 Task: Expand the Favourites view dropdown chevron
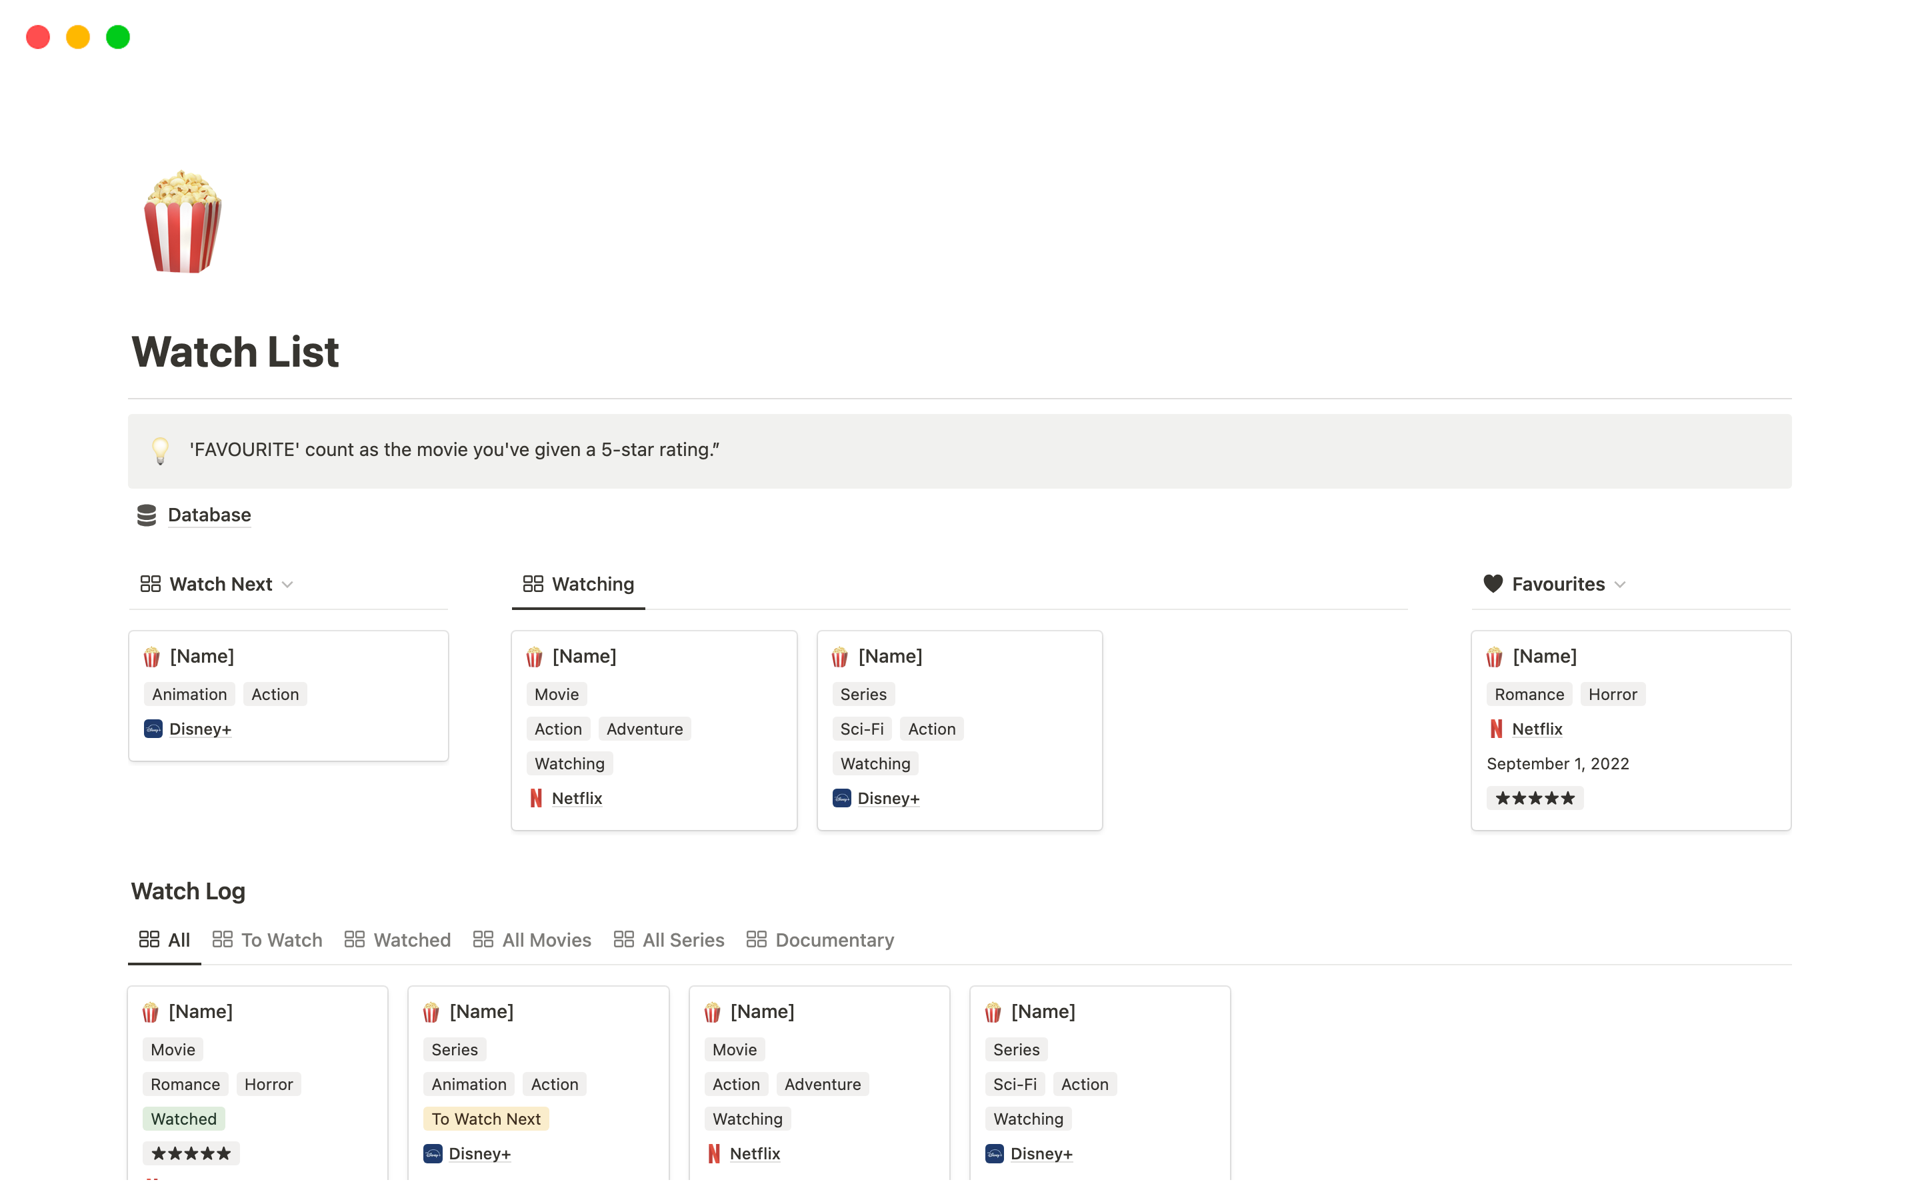click(x=1620, y=585)
